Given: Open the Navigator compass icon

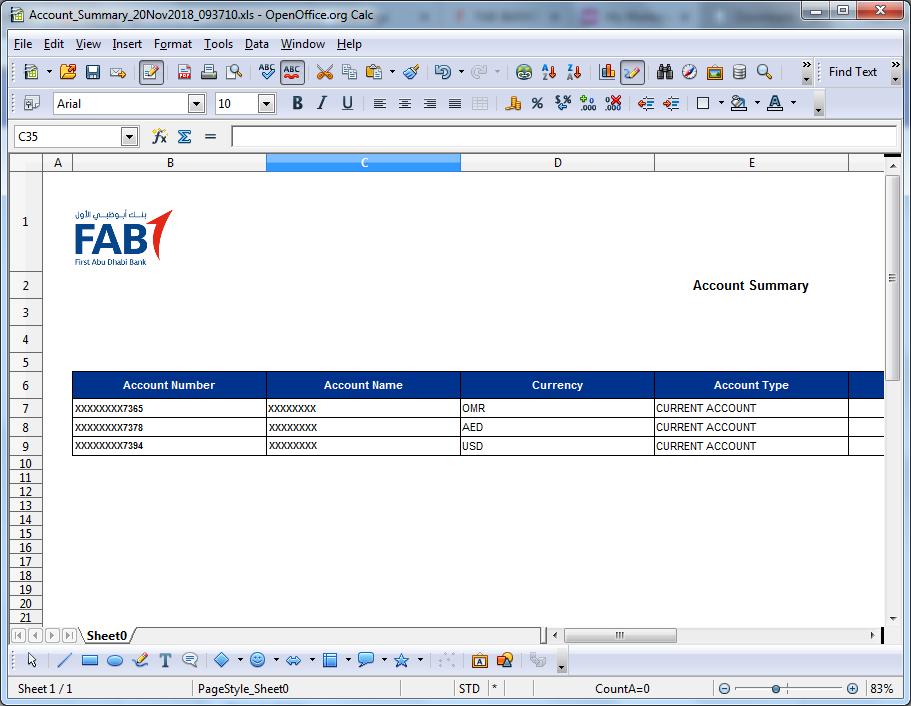Looking at the screenshot, I should (690, 72).
